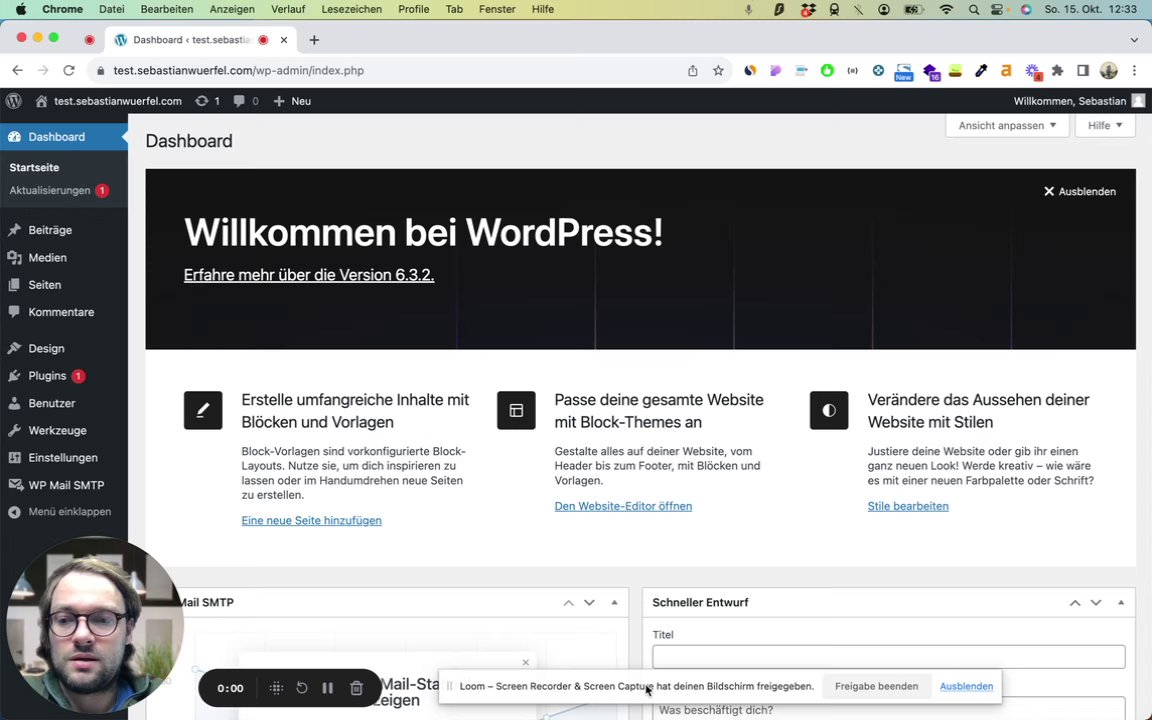Screen dimensions: 1152x720
Task: Open tab search chevron in Chrome
Action: click(1134, 40)
